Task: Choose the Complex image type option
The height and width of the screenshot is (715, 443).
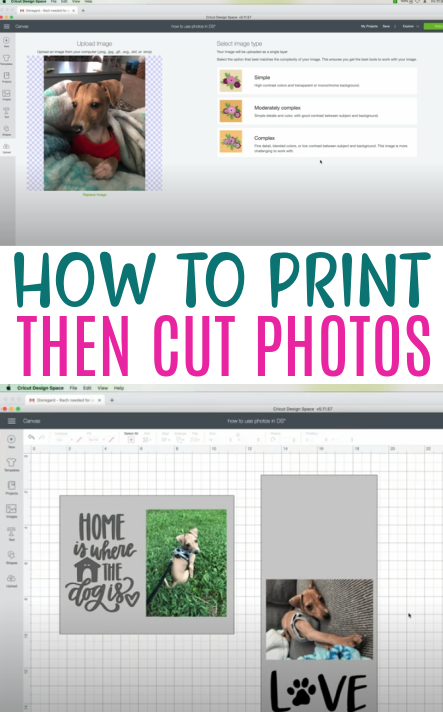Action: tap(317, 142)
